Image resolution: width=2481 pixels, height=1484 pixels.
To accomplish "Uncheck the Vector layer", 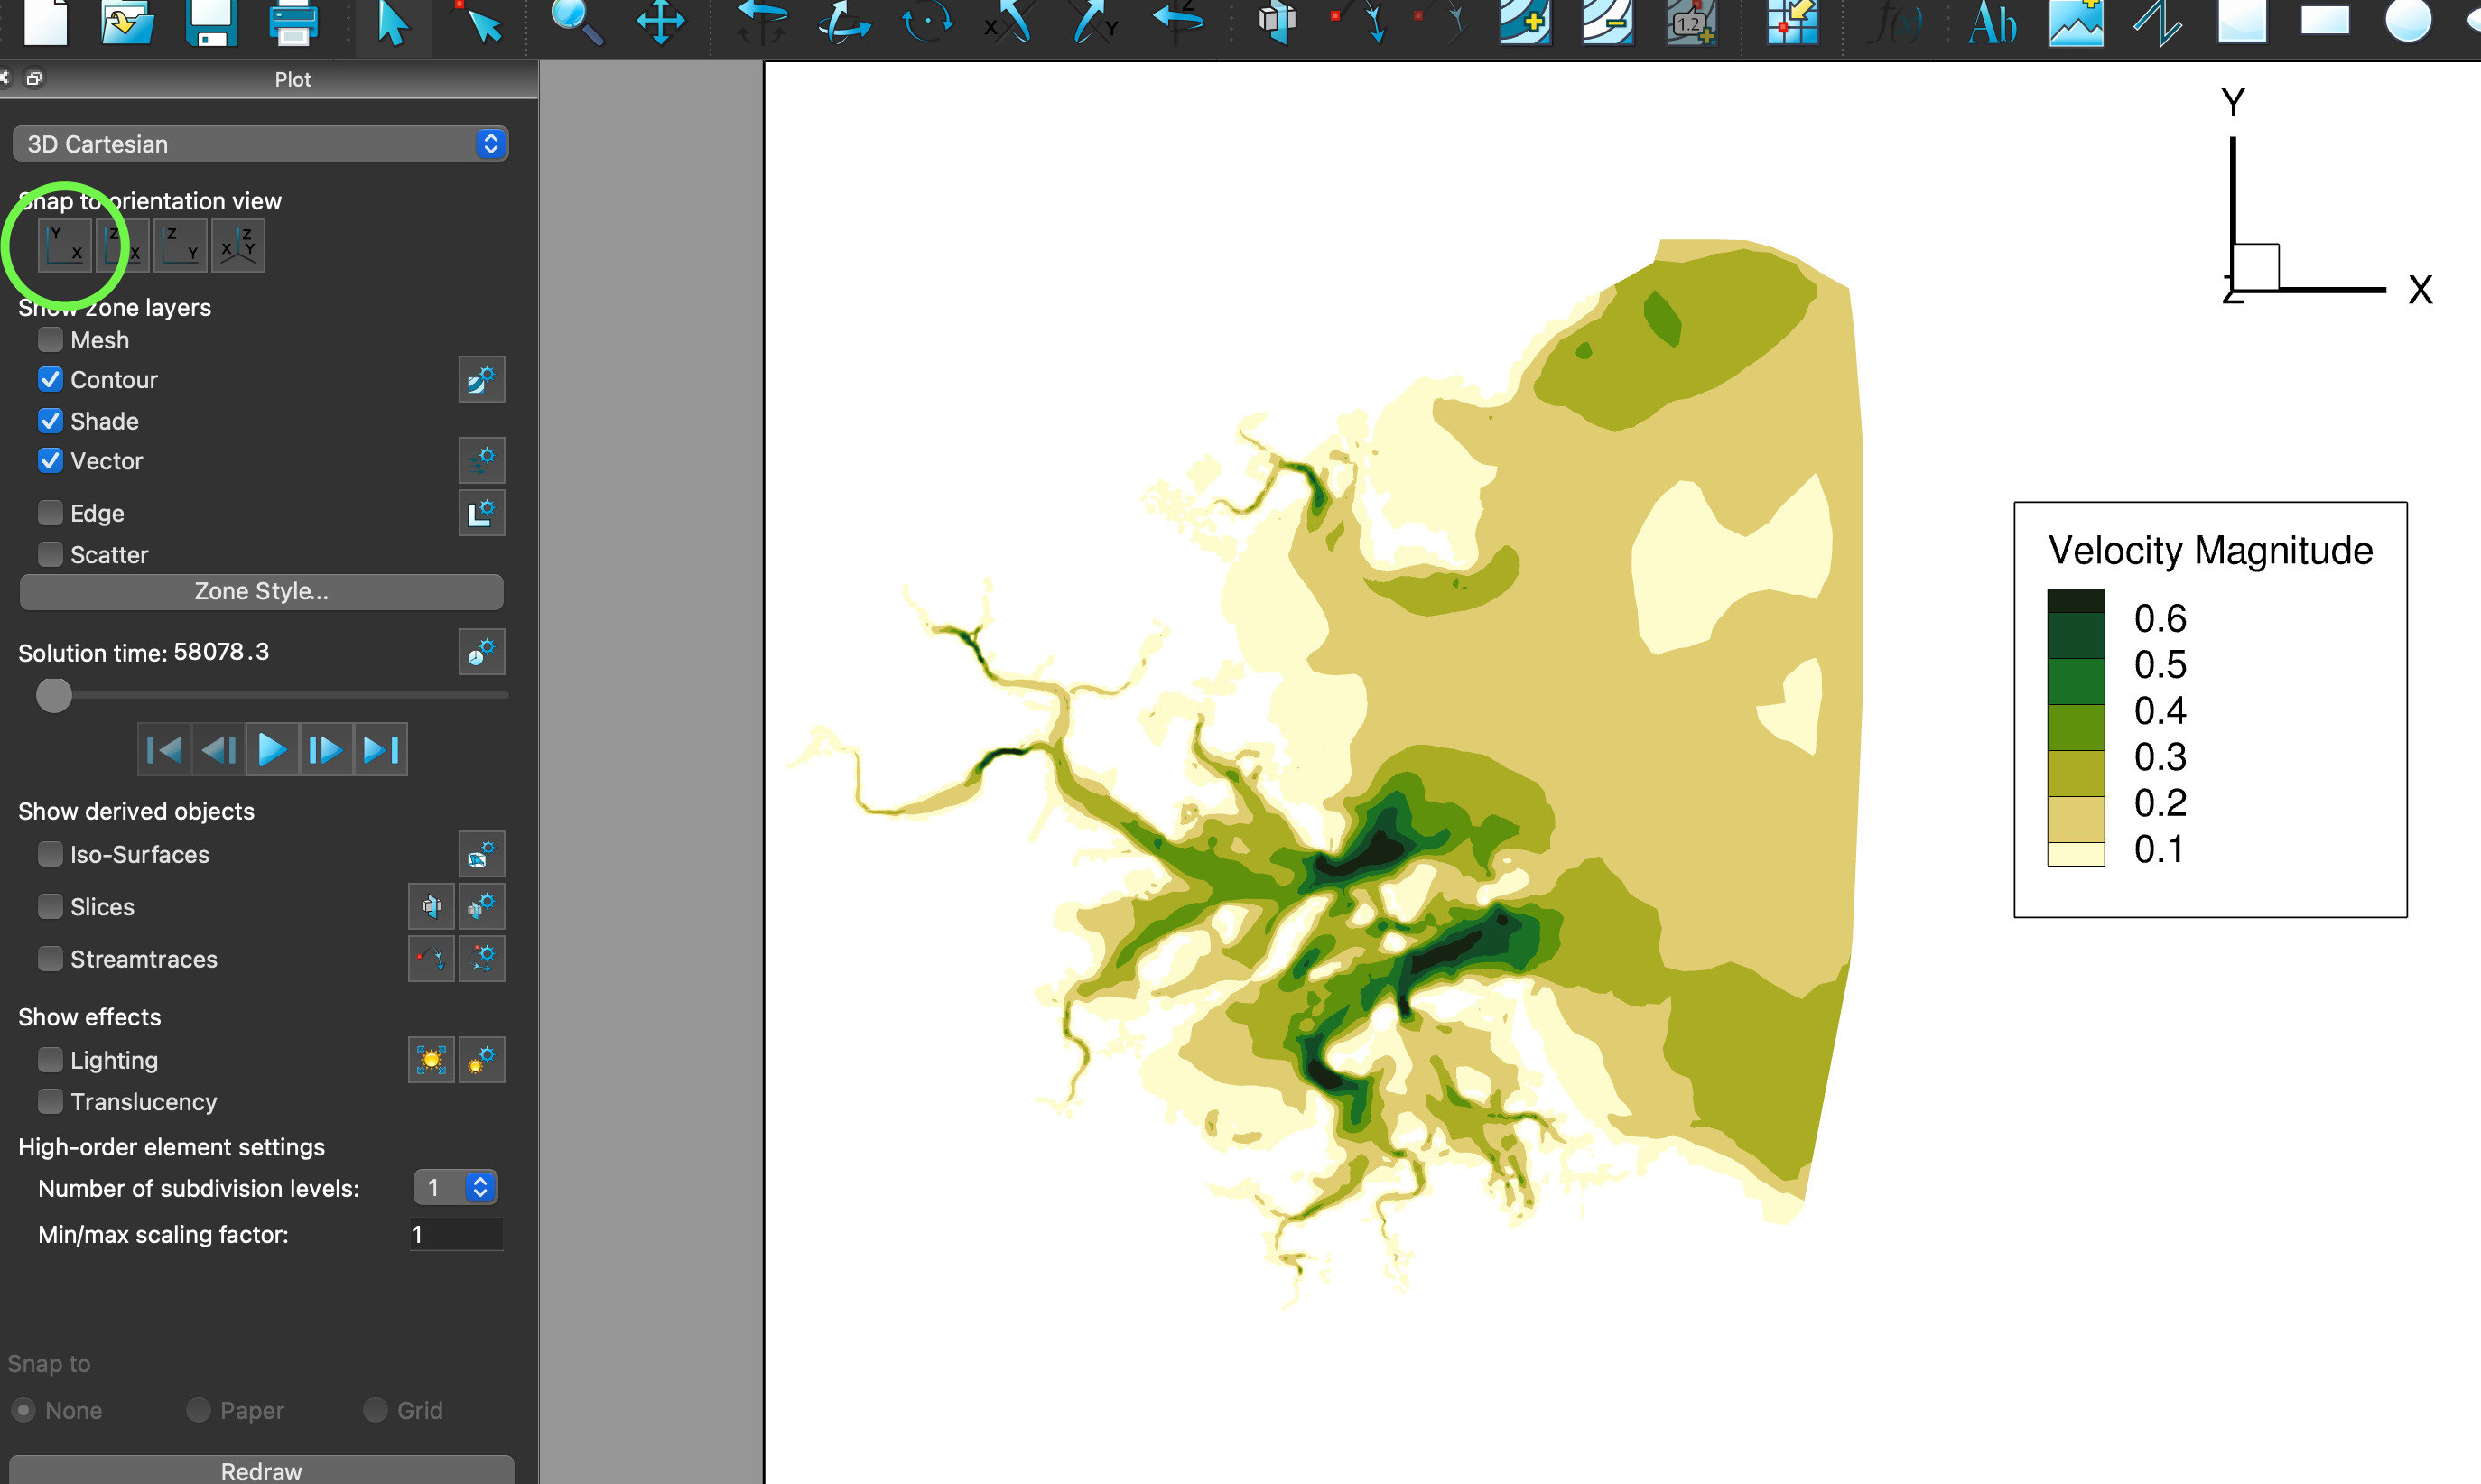I will 50,461.
